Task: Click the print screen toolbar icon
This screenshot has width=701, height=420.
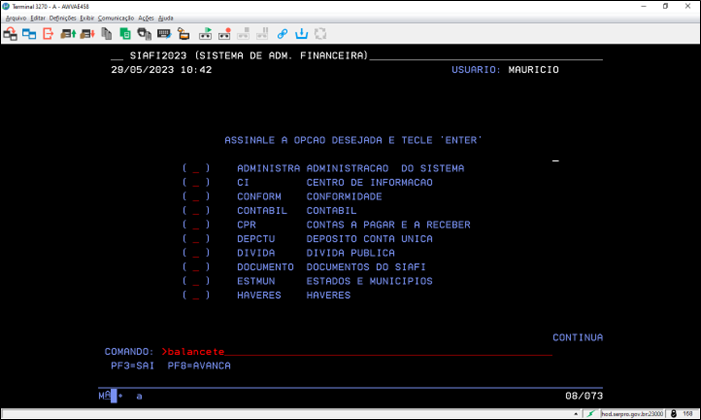Action: click(x=144, y=34)
